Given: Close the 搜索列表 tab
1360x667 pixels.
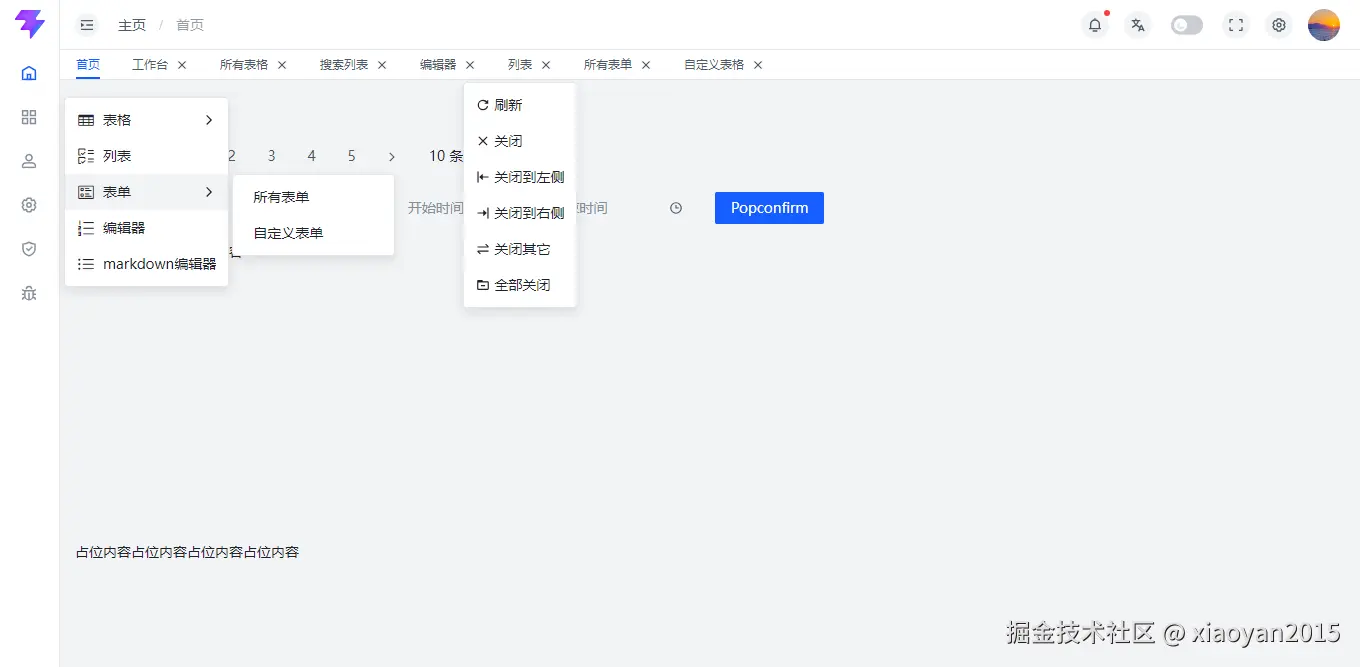Looking at the screenshot, I should tap(382, 65).
